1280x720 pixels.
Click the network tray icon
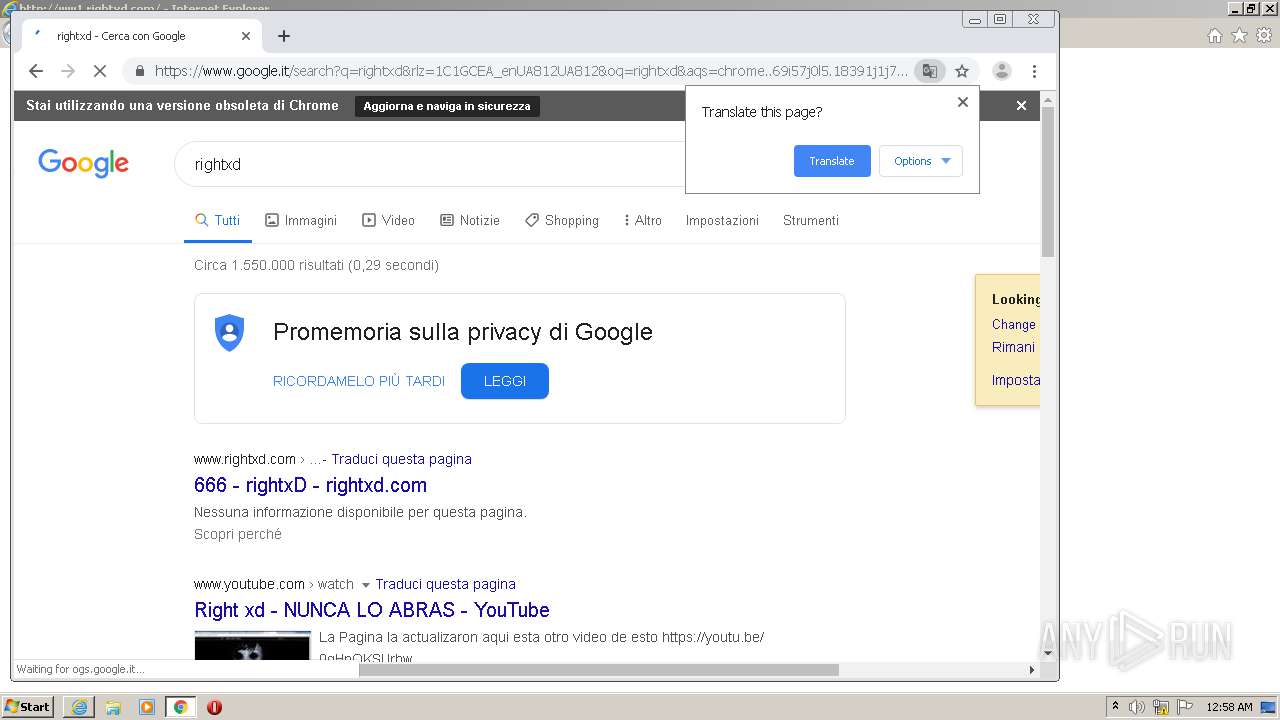pos(1161,707)
